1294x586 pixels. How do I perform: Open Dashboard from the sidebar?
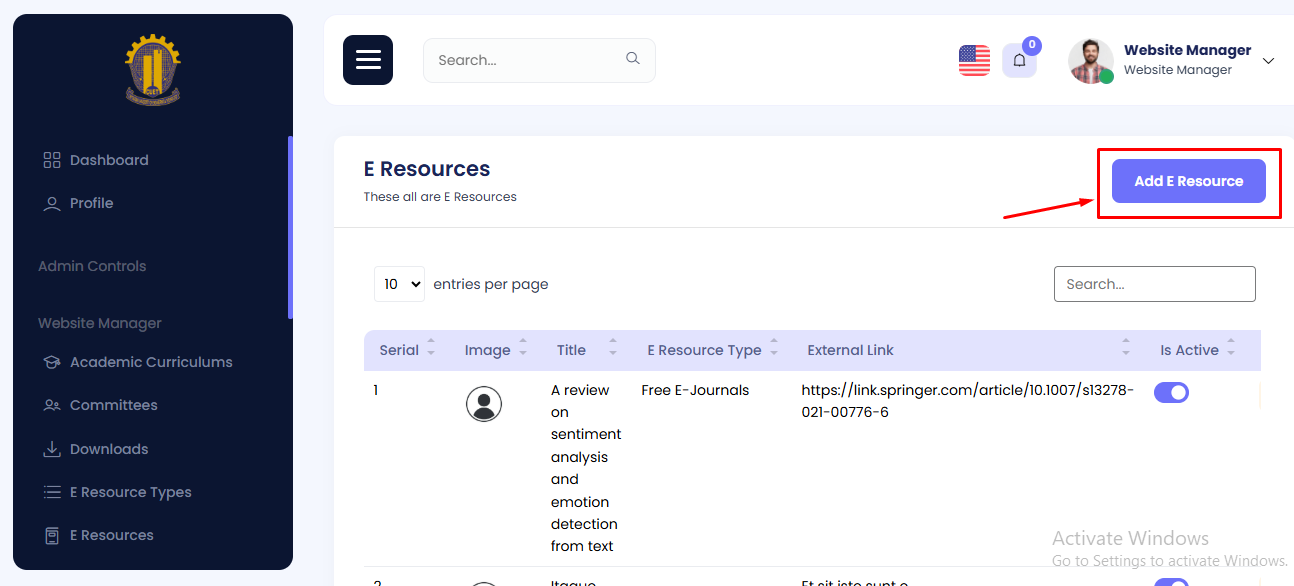pyautogui.click(x=108, y=160)
